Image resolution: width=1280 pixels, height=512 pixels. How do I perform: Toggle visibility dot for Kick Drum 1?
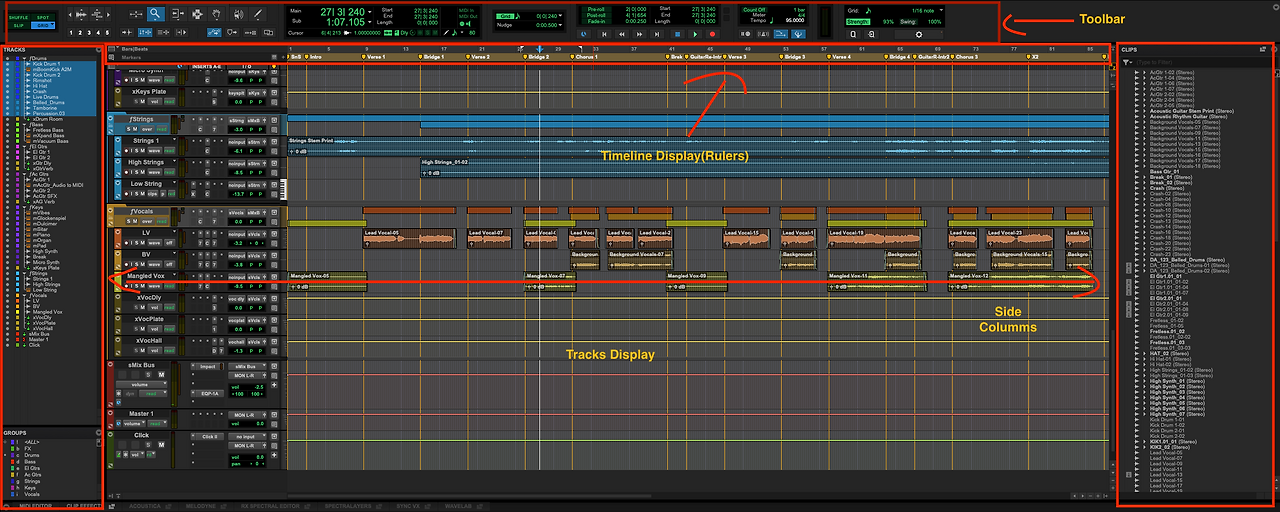tap(7, 64)
